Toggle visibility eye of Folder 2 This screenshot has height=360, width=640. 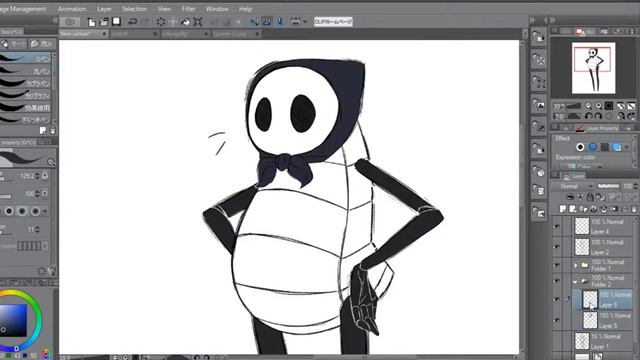tap(557, 281)
